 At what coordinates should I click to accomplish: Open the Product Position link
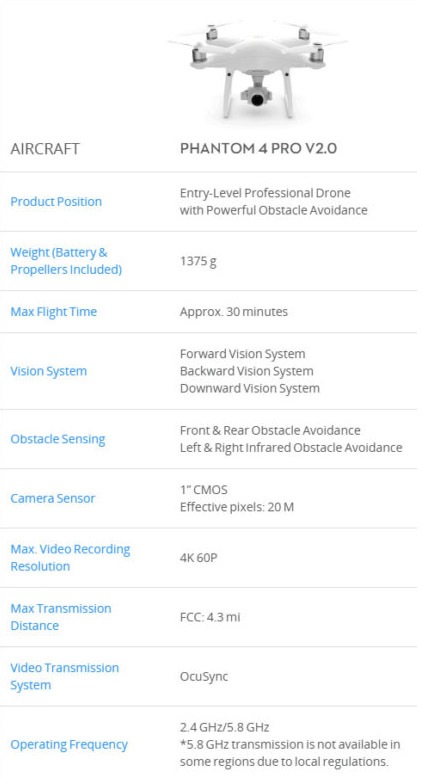(x=56, y=202)
